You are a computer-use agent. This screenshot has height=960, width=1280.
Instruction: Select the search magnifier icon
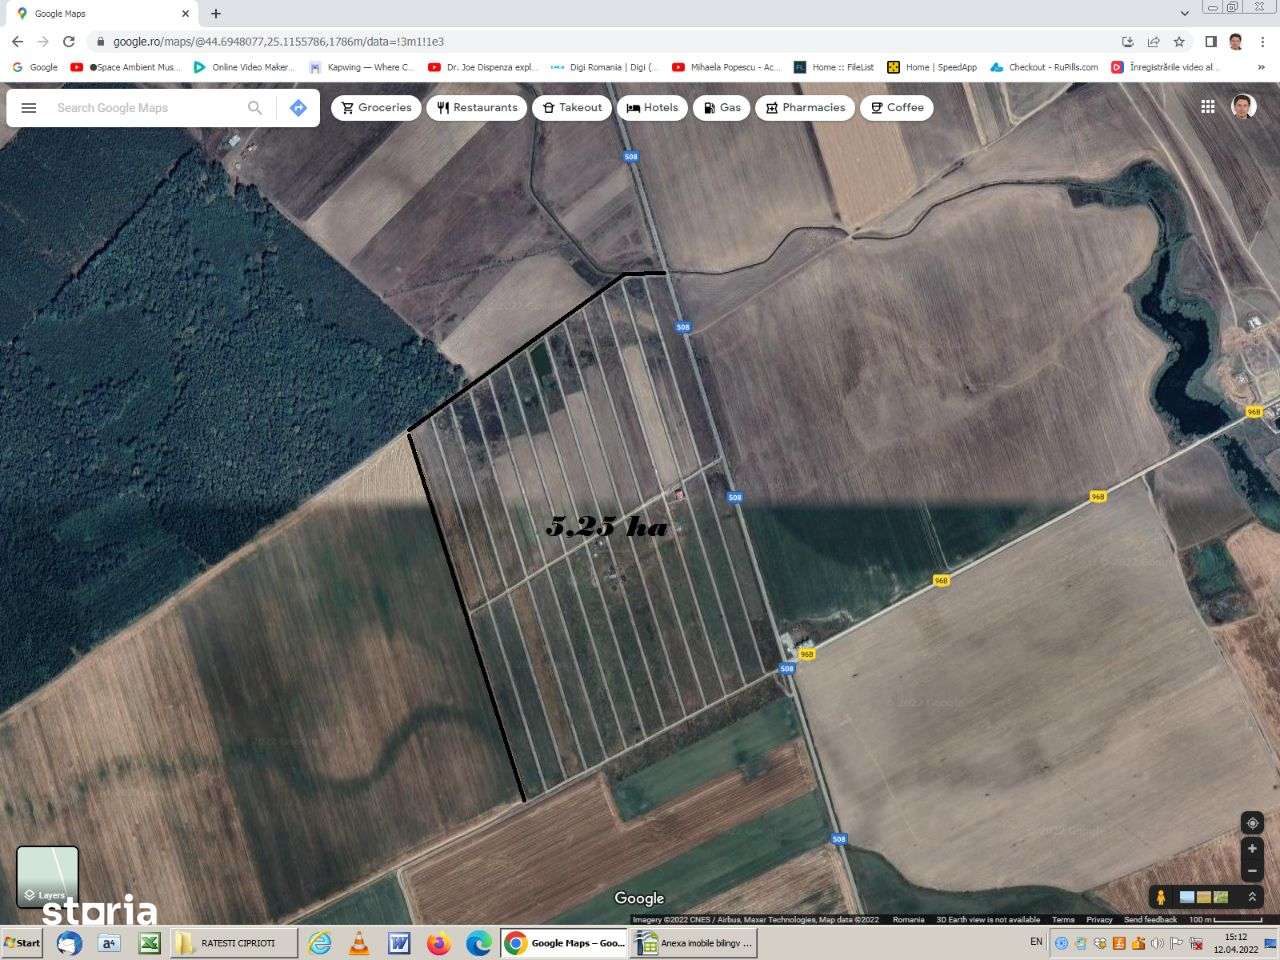[x=255, y=107]
